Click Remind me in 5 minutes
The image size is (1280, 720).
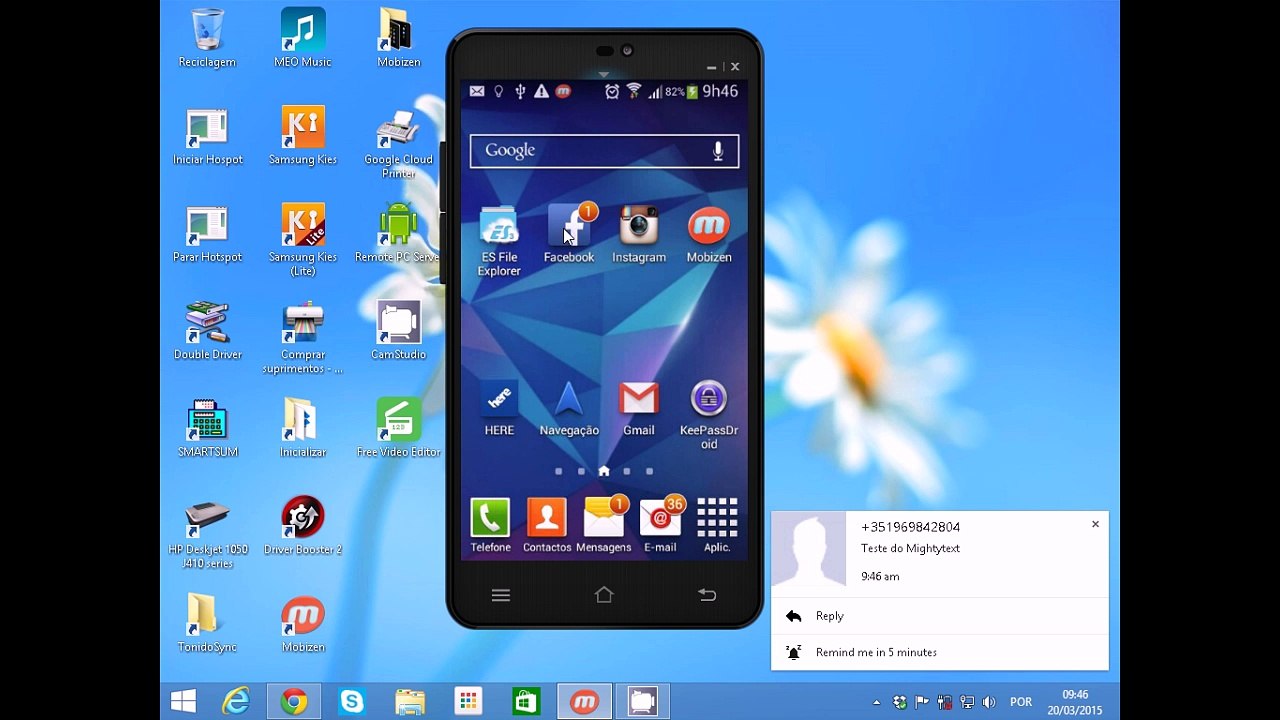pyautogui.click(x=940, y=652)
